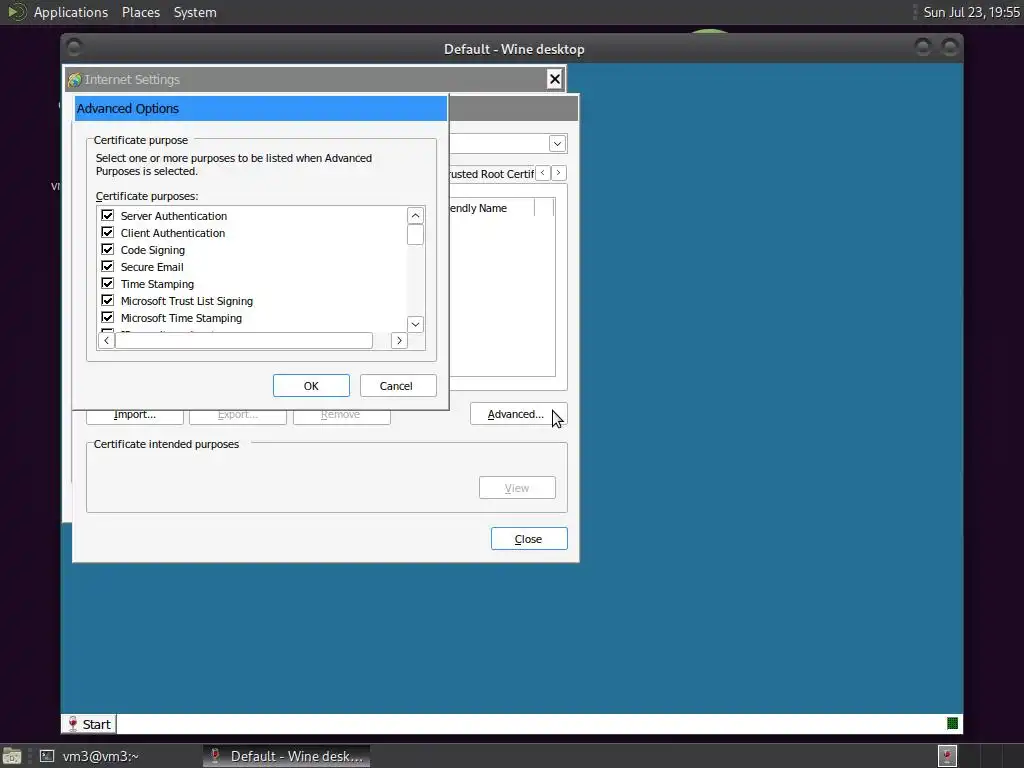This screenshot has height=768, width=1024.
Task: Click the show desktop icon in bottom panel
Action: [x=11, y=756]
